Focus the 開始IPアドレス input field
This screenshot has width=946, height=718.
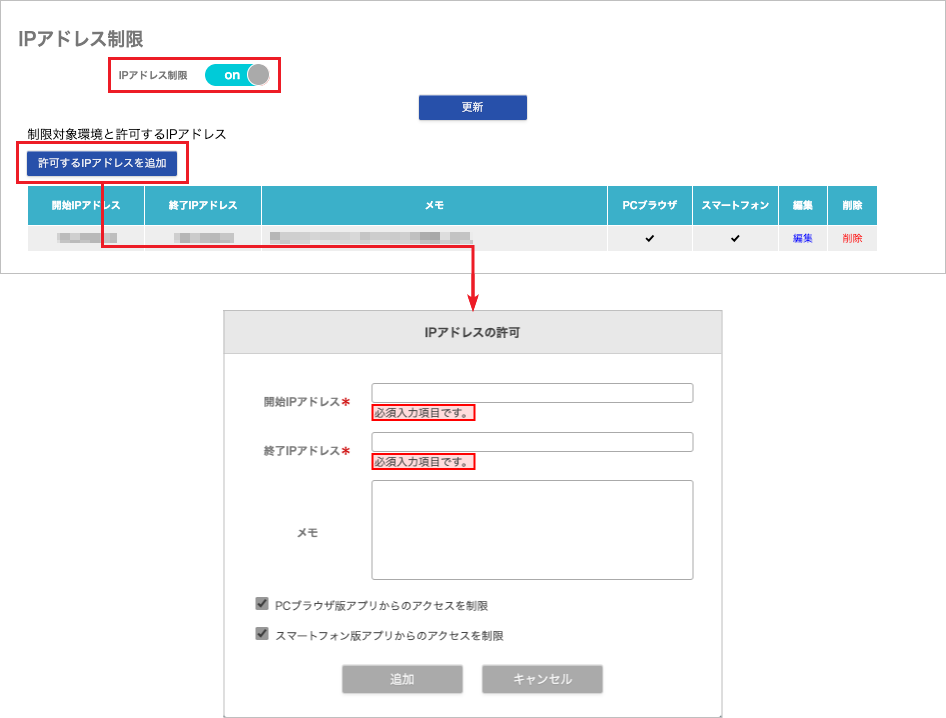coord(532,393)
